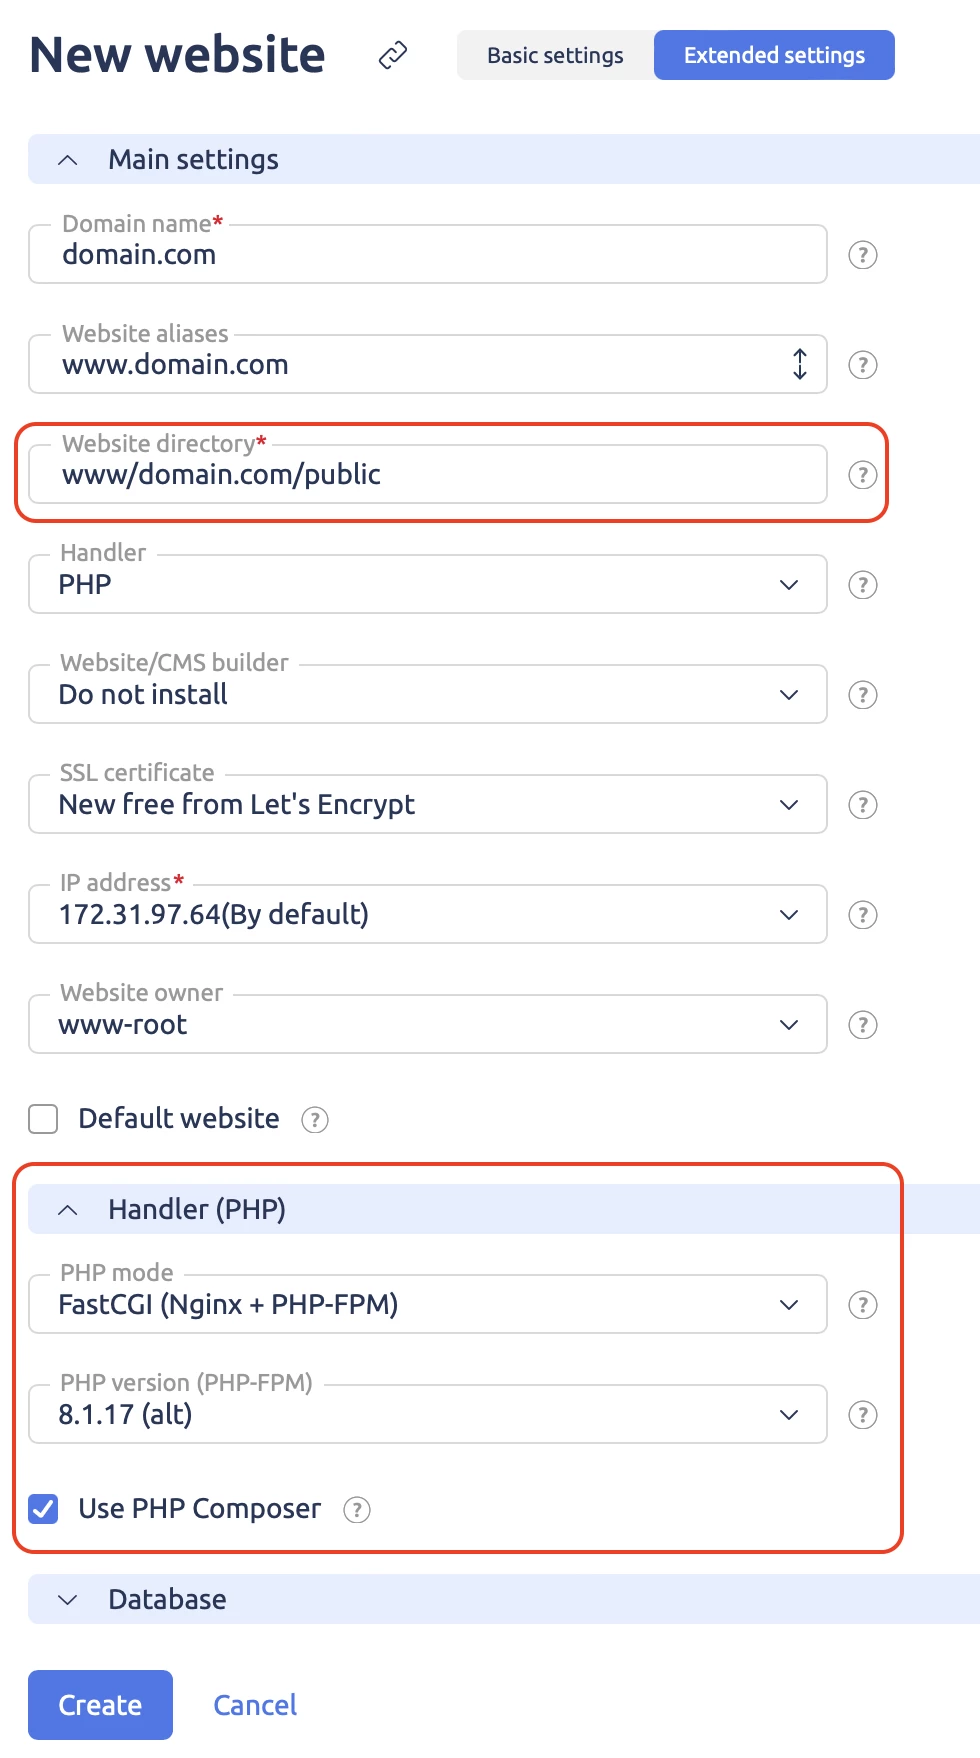The image size is (980, 1758).
Task: Click the Create button
Action: (x=100, y=1705)
